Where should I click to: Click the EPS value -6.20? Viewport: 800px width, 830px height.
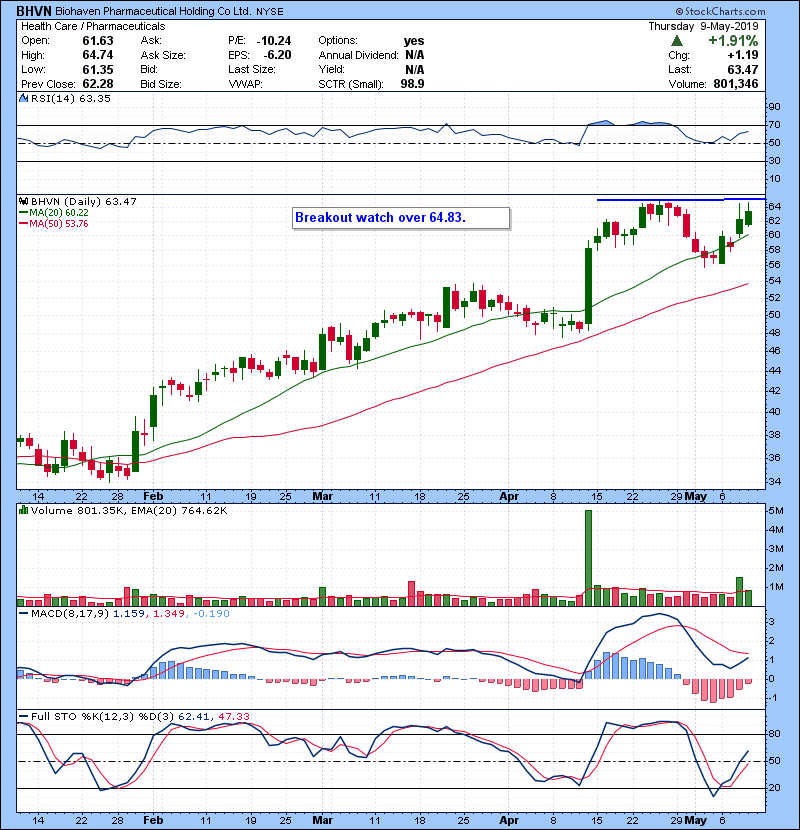coord(277,55)
